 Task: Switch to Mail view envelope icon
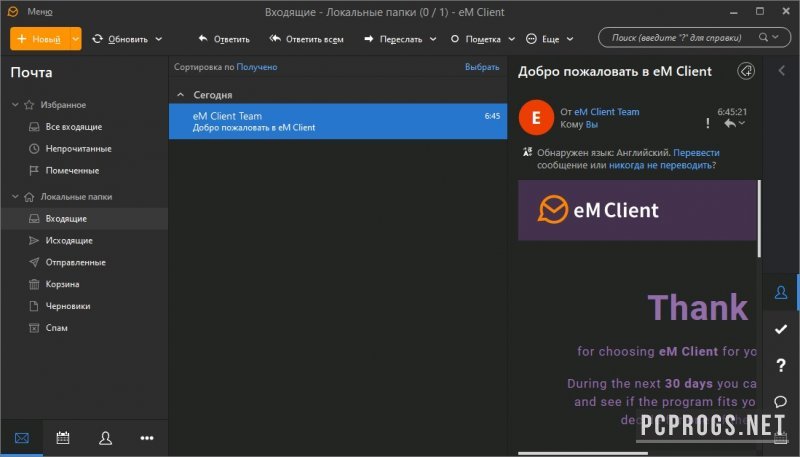(x=22, y=438)
